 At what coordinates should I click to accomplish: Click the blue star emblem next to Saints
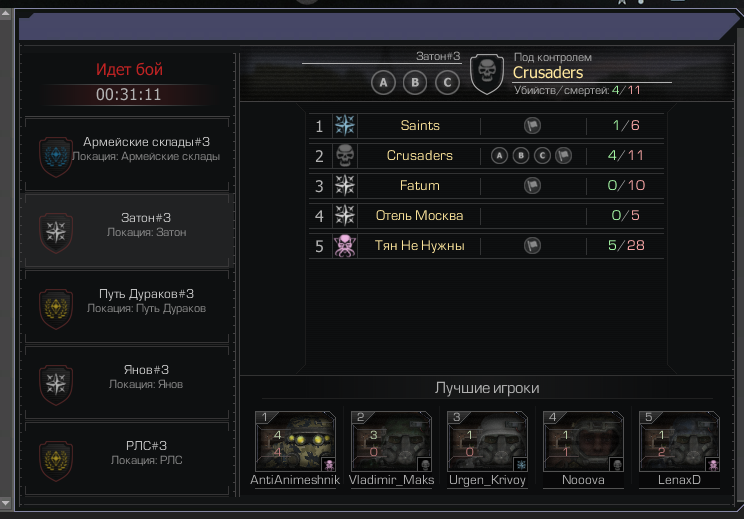point(345,125)
